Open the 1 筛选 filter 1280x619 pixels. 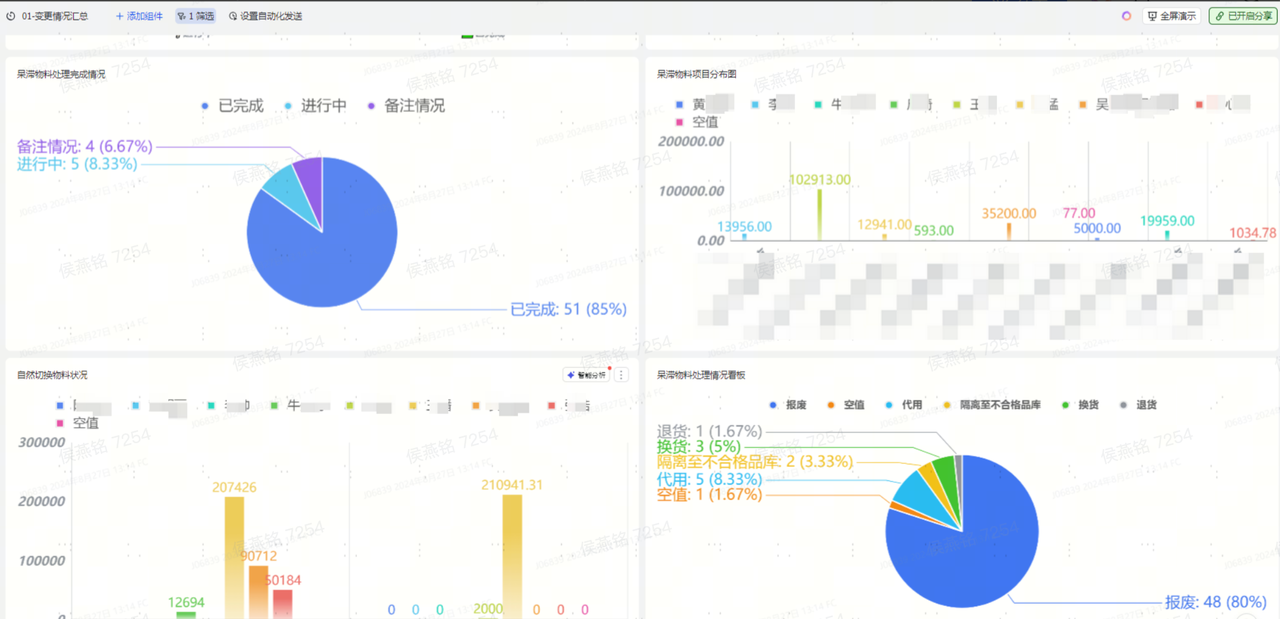click(x=195, y=16)
